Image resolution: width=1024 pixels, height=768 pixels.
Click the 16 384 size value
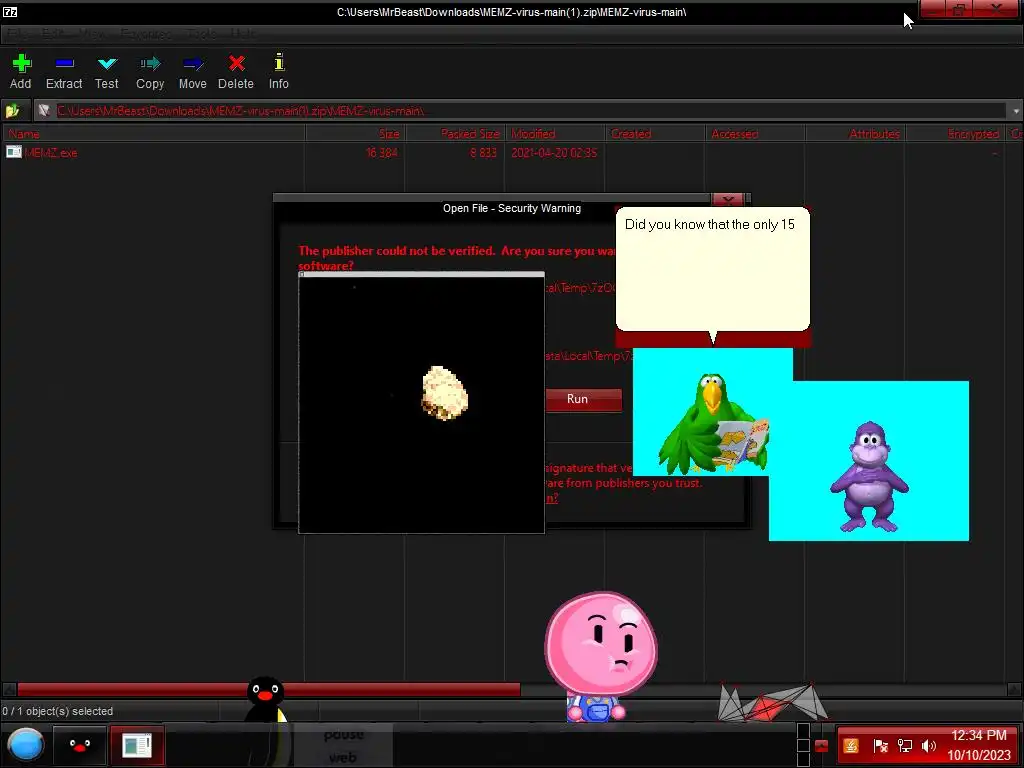tap(381, 153)
